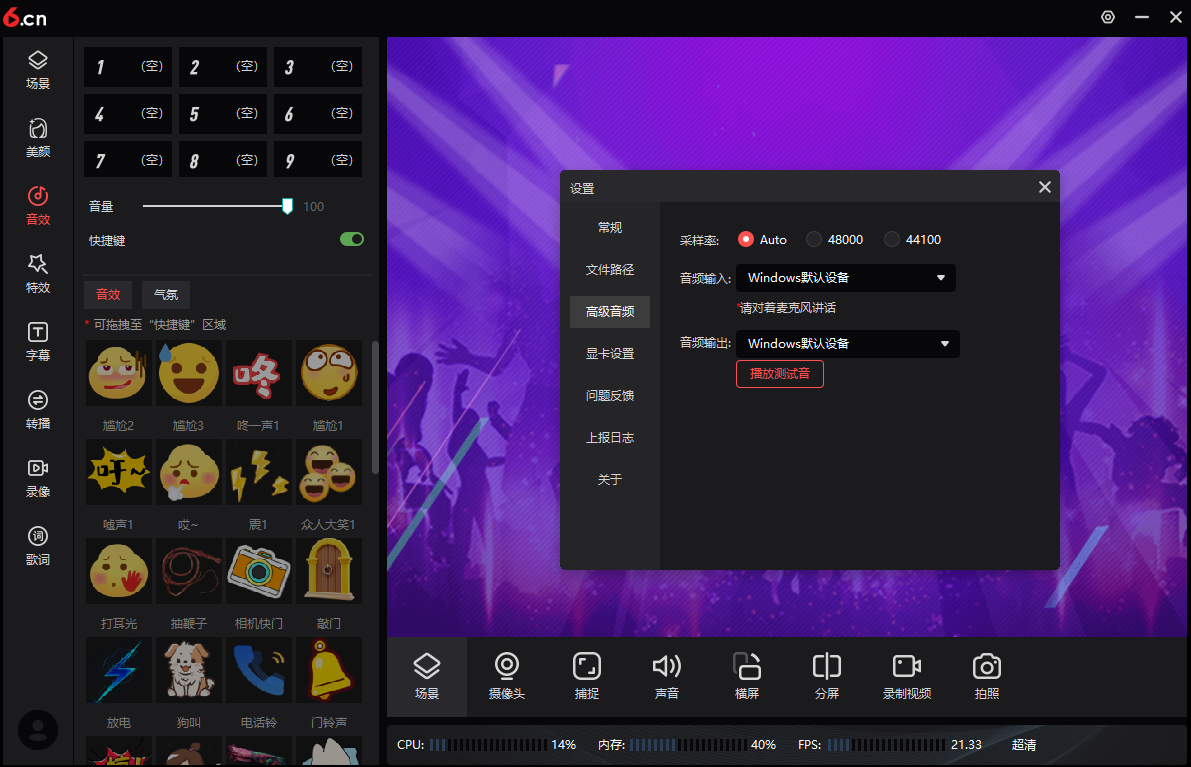This screenshot has height=767, width=1191.
Task: Go to 文件路径 settings section
Action: (x=610, y=270)
